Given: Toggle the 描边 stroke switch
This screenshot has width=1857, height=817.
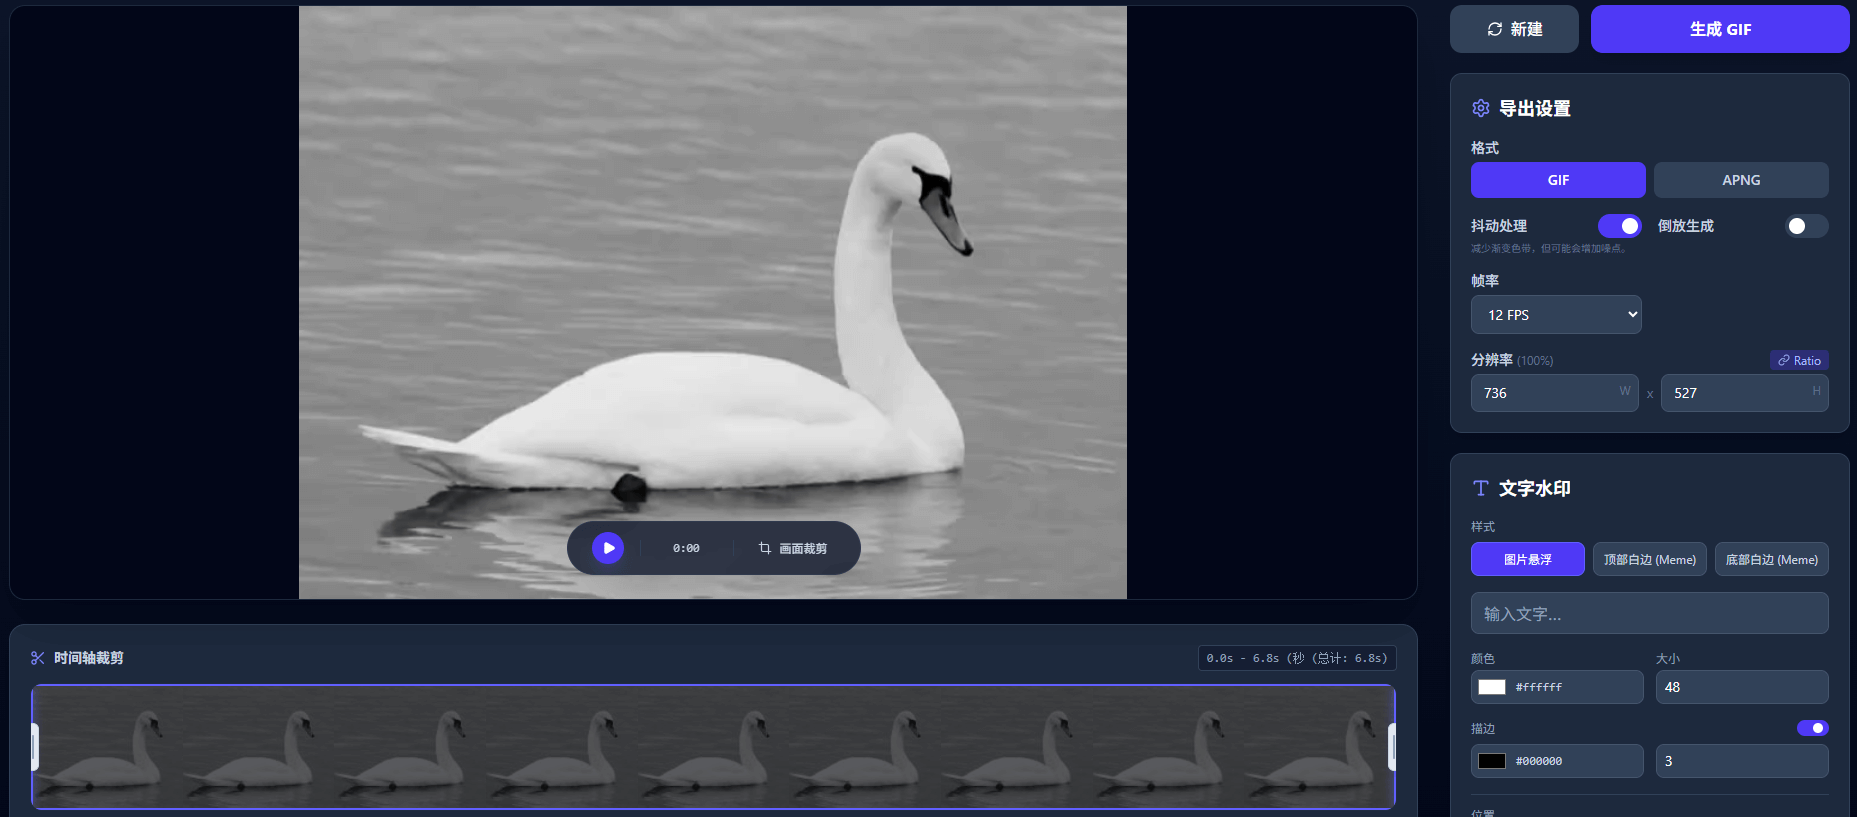Looking at the screenshot, I should point(1813,728).
